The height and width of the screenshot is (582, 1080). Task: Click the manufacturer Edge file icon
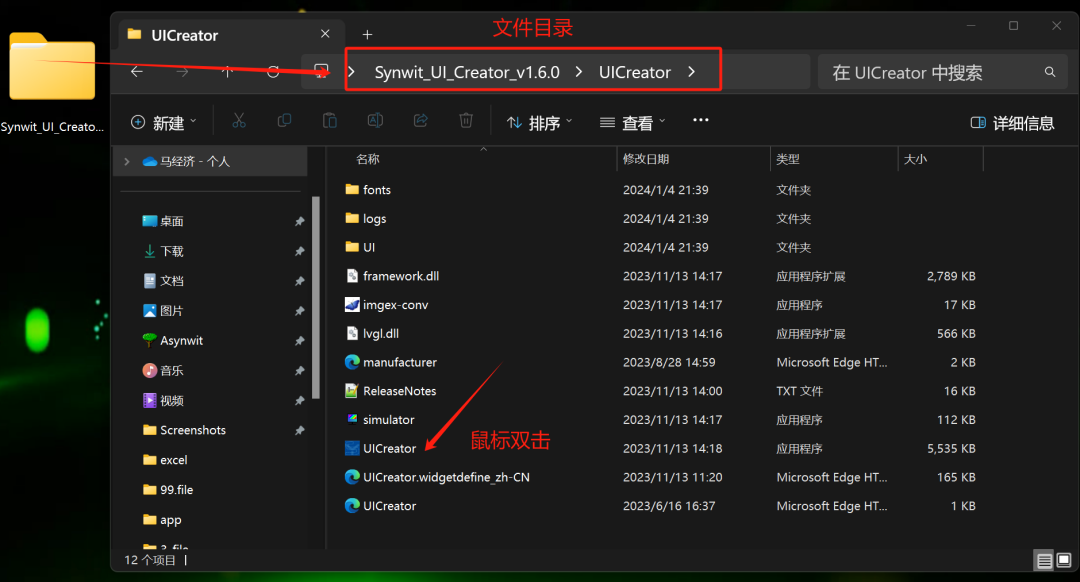click(352, 362)
